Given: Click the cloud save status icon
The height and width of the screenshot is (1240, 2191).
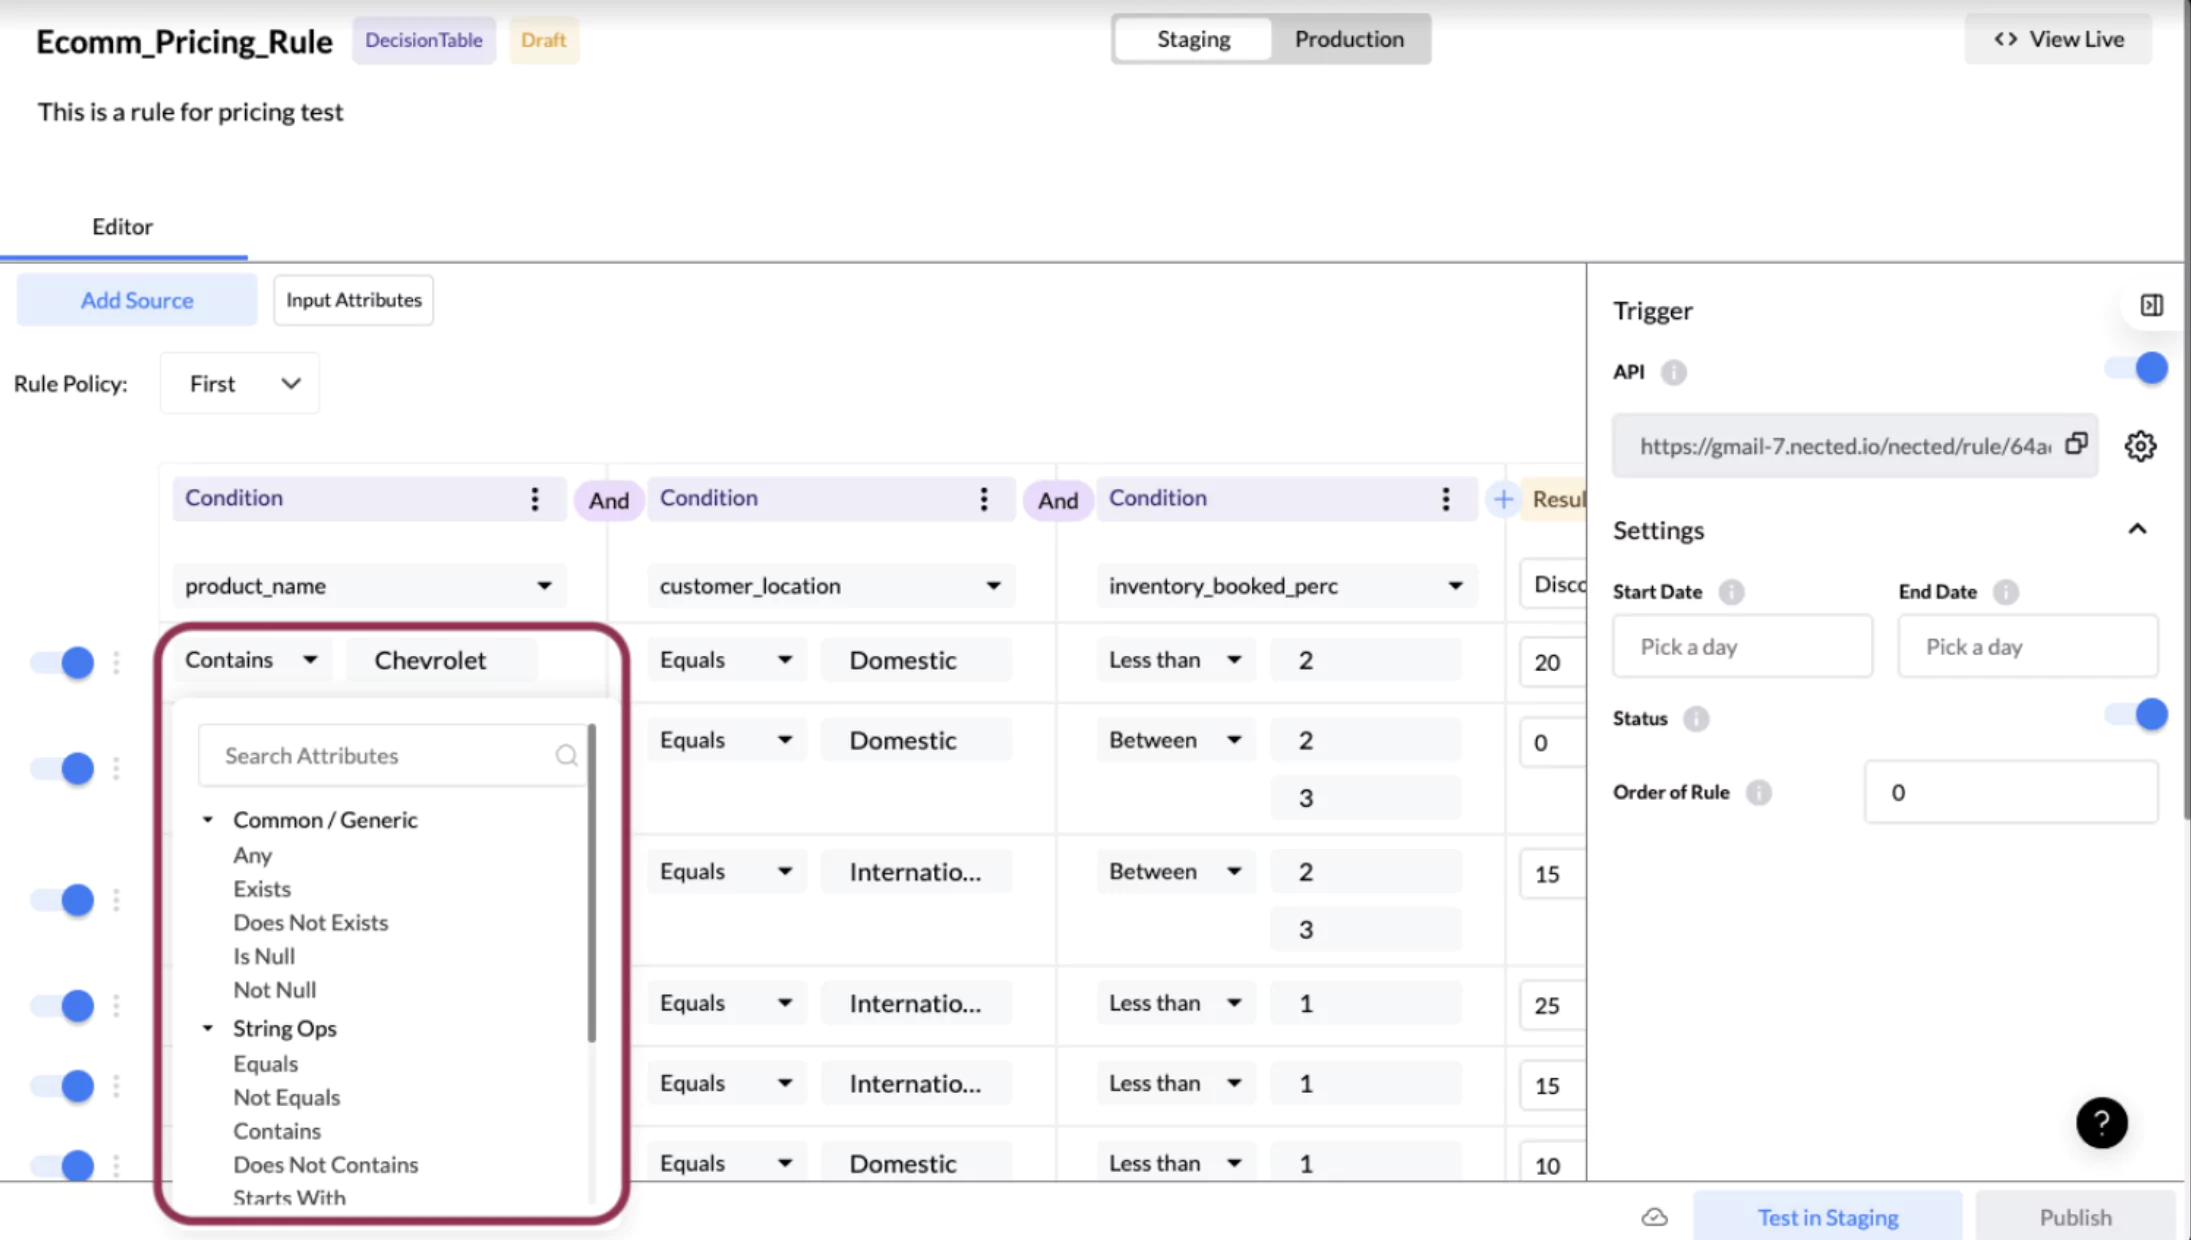Looking at the screenshot, I should [1654, 1217].
